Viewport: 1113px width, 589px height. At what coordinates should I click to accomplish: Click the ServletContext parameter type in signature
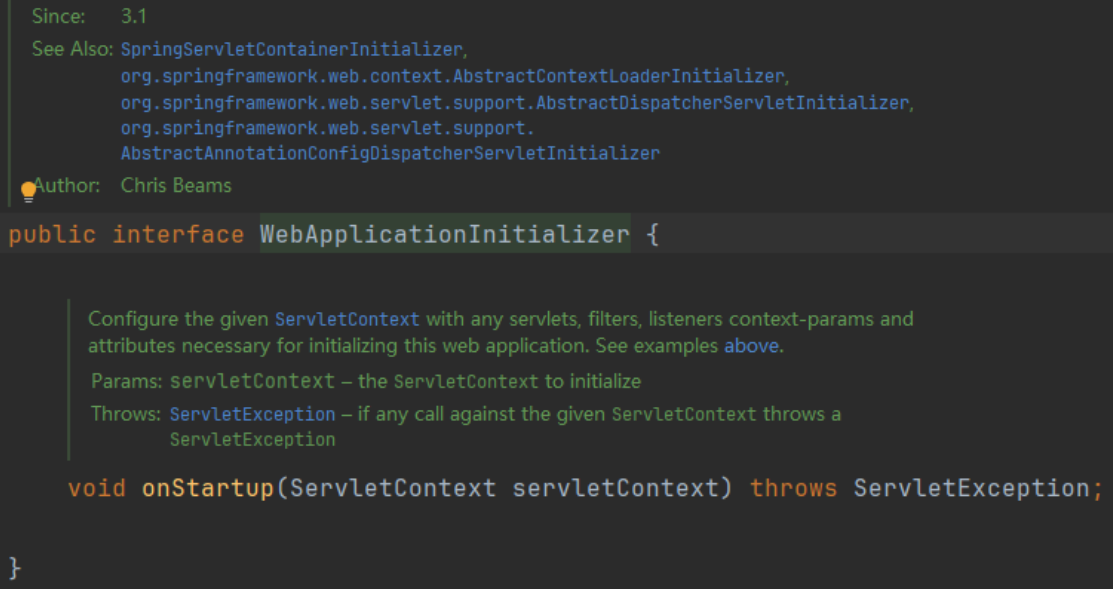393,488
